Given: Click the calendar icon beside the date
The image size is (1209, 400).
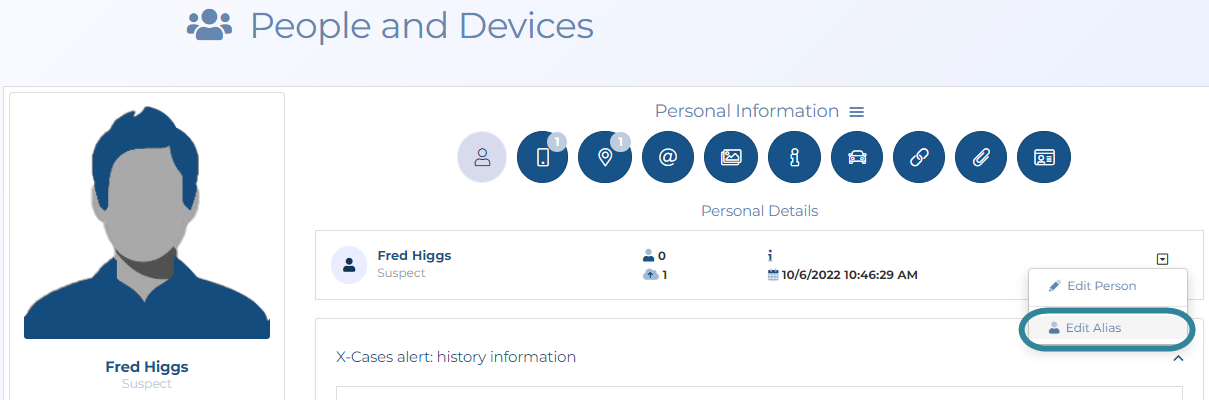Looking at the screenshot, I should click(x=773, y=275).
